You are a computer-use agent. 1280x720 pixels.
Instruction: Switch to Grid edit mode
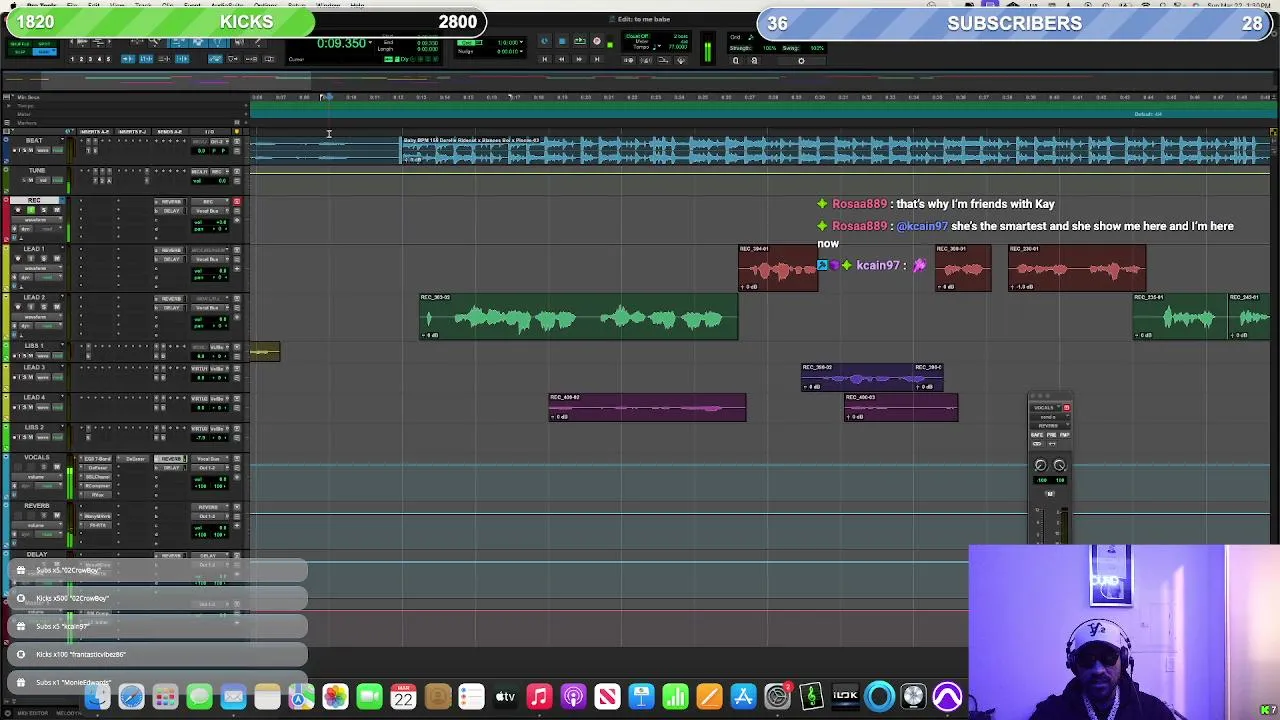[x=44, y=52]
